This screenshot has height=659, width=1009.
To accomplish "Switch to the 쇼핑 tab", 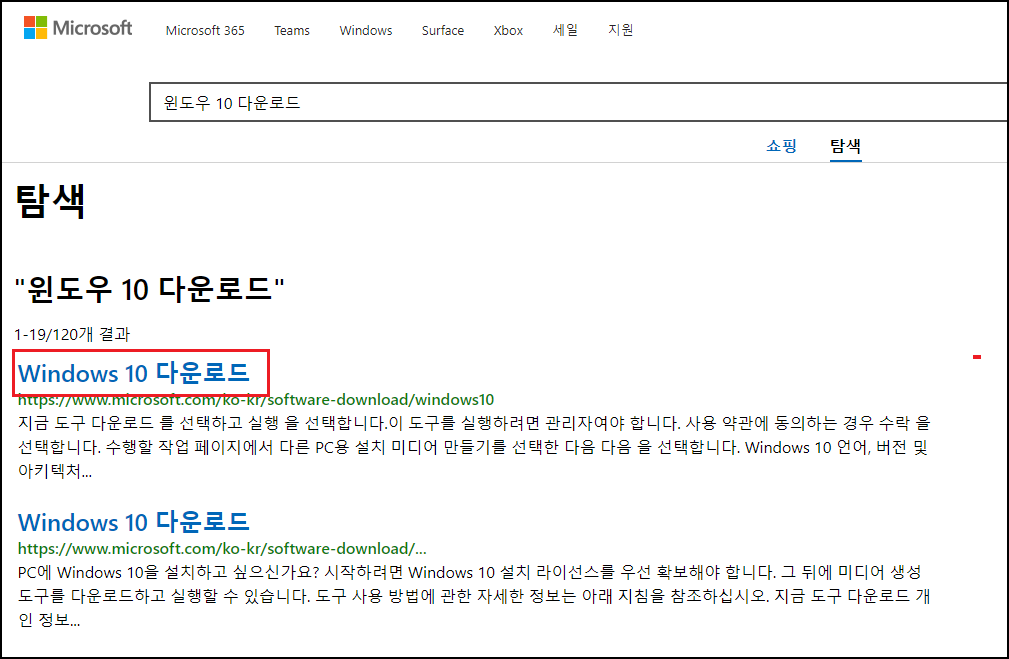I will tap(781, 146).
